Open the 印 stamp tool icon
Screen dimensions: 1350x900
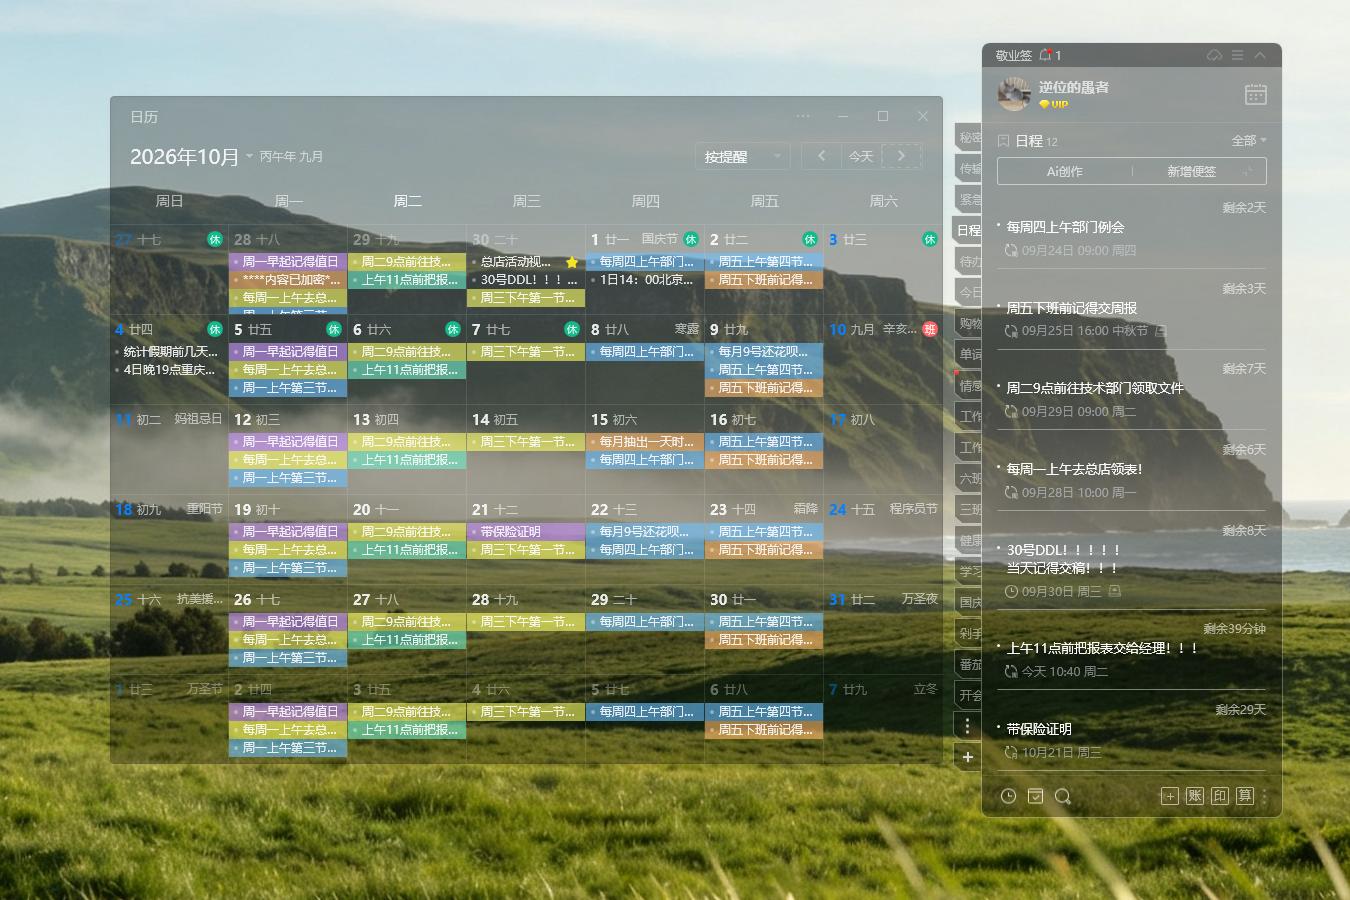tap(1220, 796)
